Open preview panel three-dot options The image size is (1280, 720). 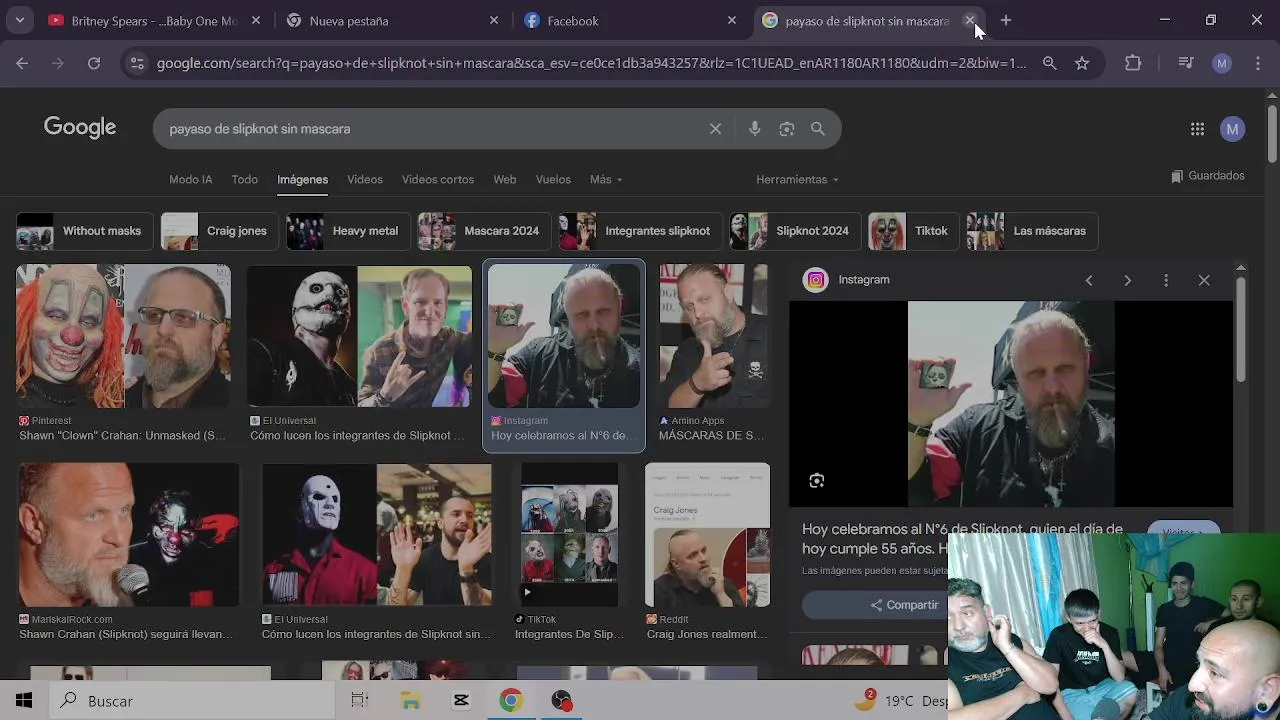coord(1166,281)
